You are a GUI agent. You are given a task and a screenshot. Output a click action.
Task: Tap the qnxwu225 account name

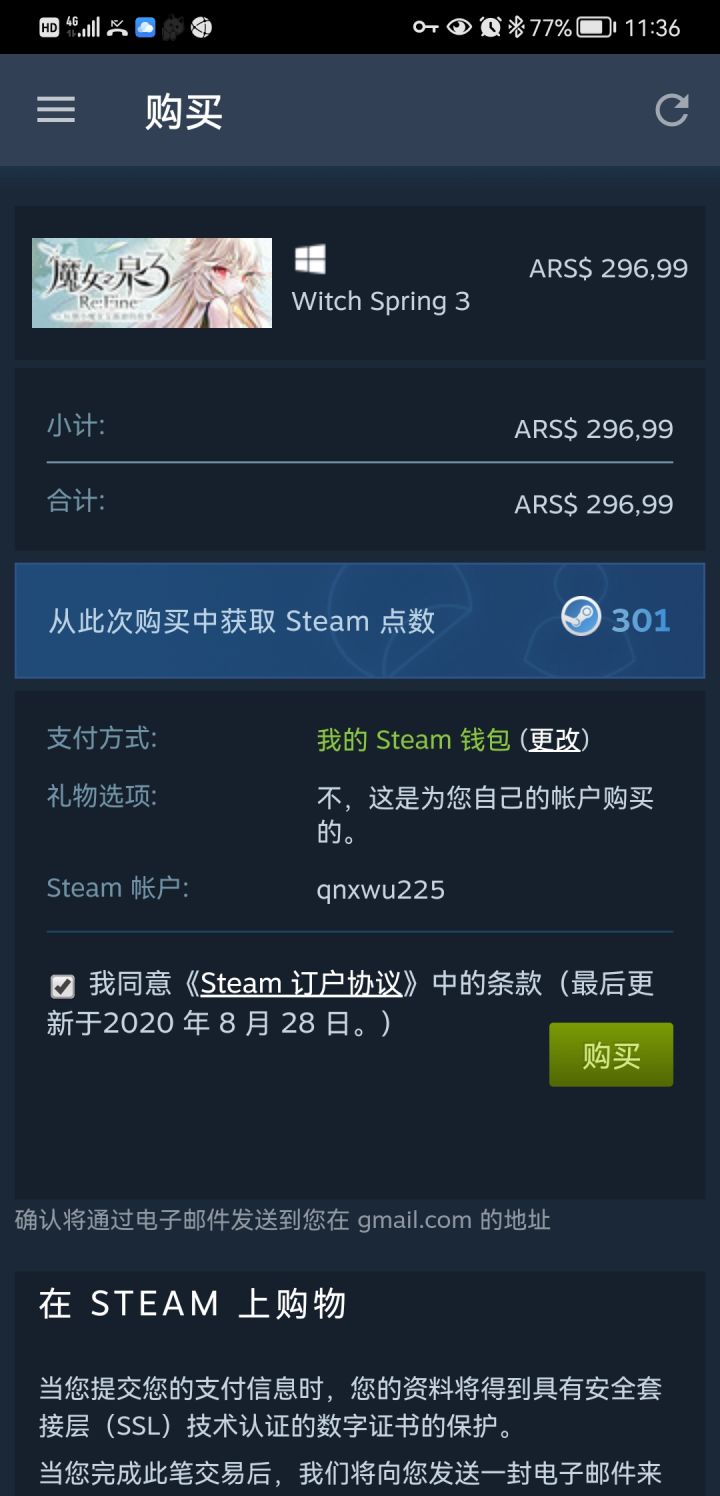click(x=381, y=890)
